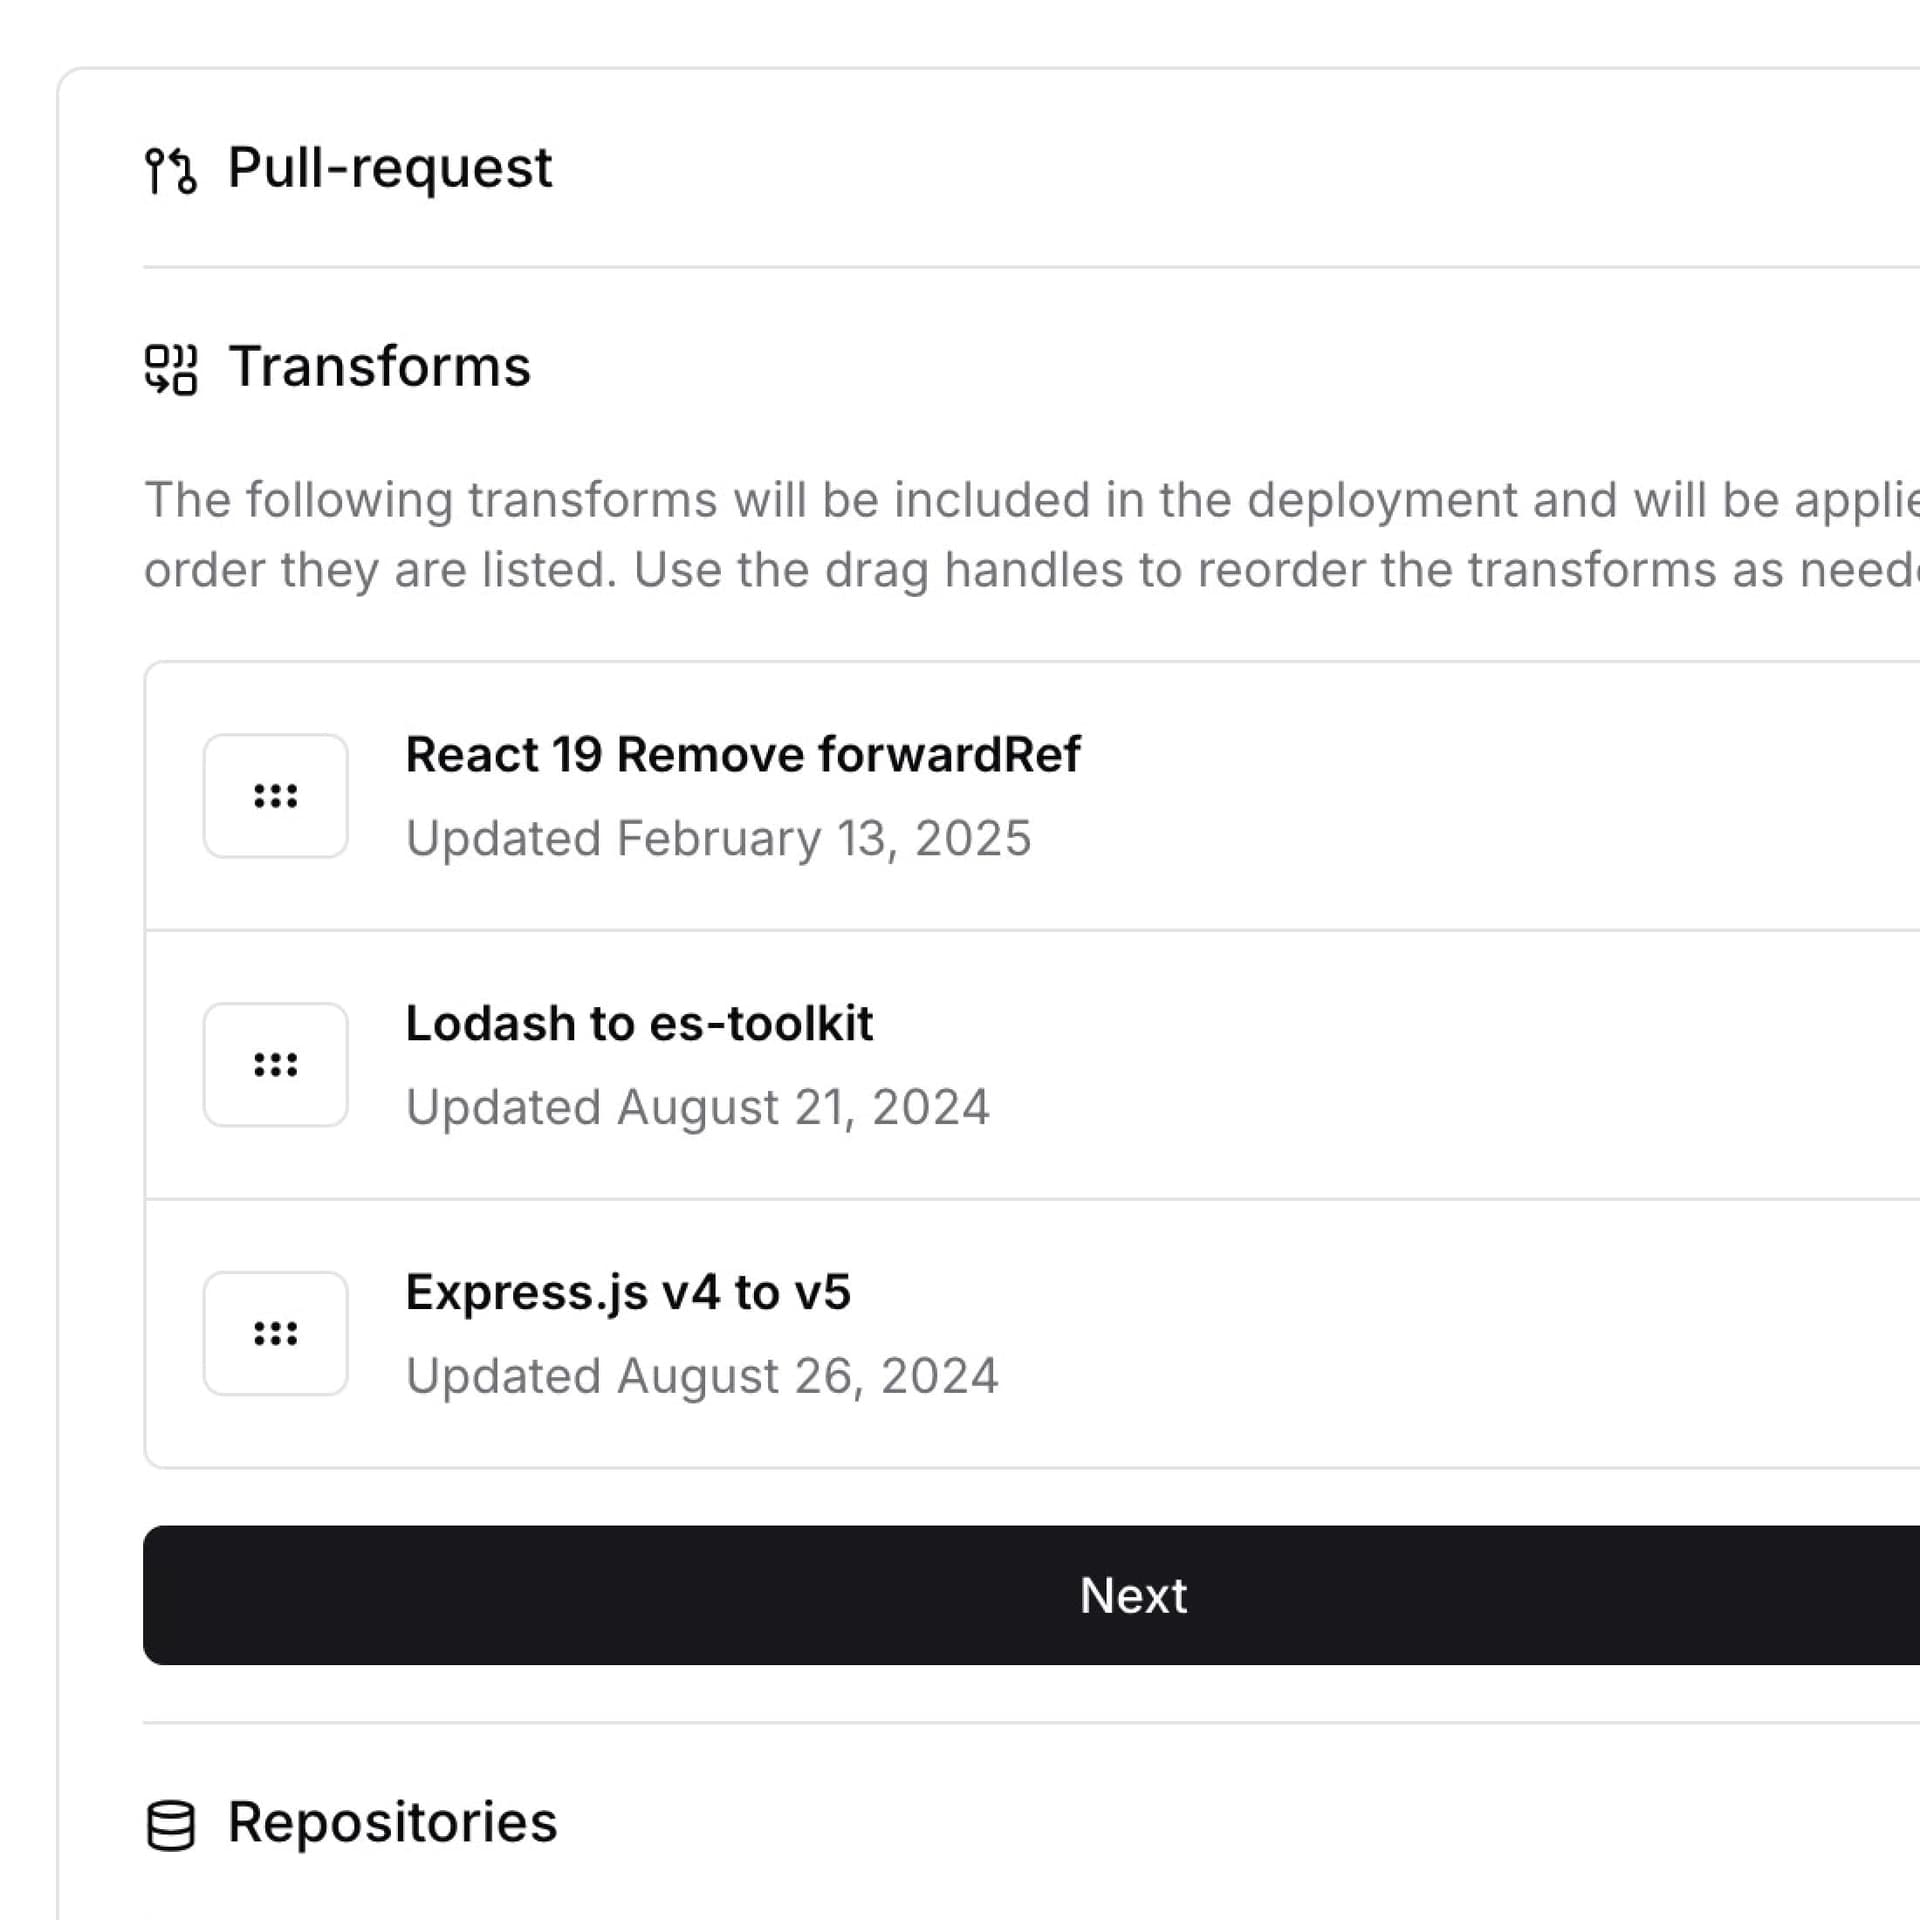1920x1920 pixels.
Task: Expand the Pull-request section heading
Action: tap(389, 168)
